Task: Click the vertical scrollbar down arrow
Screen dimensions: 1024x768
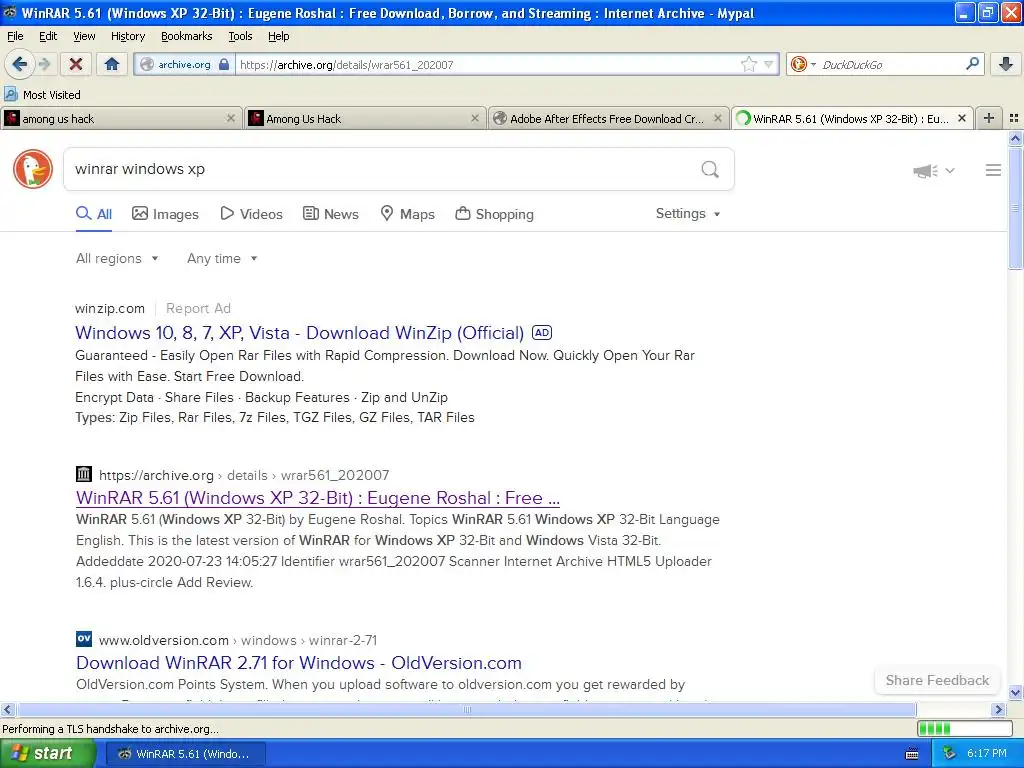Action: coord(1015,692)
